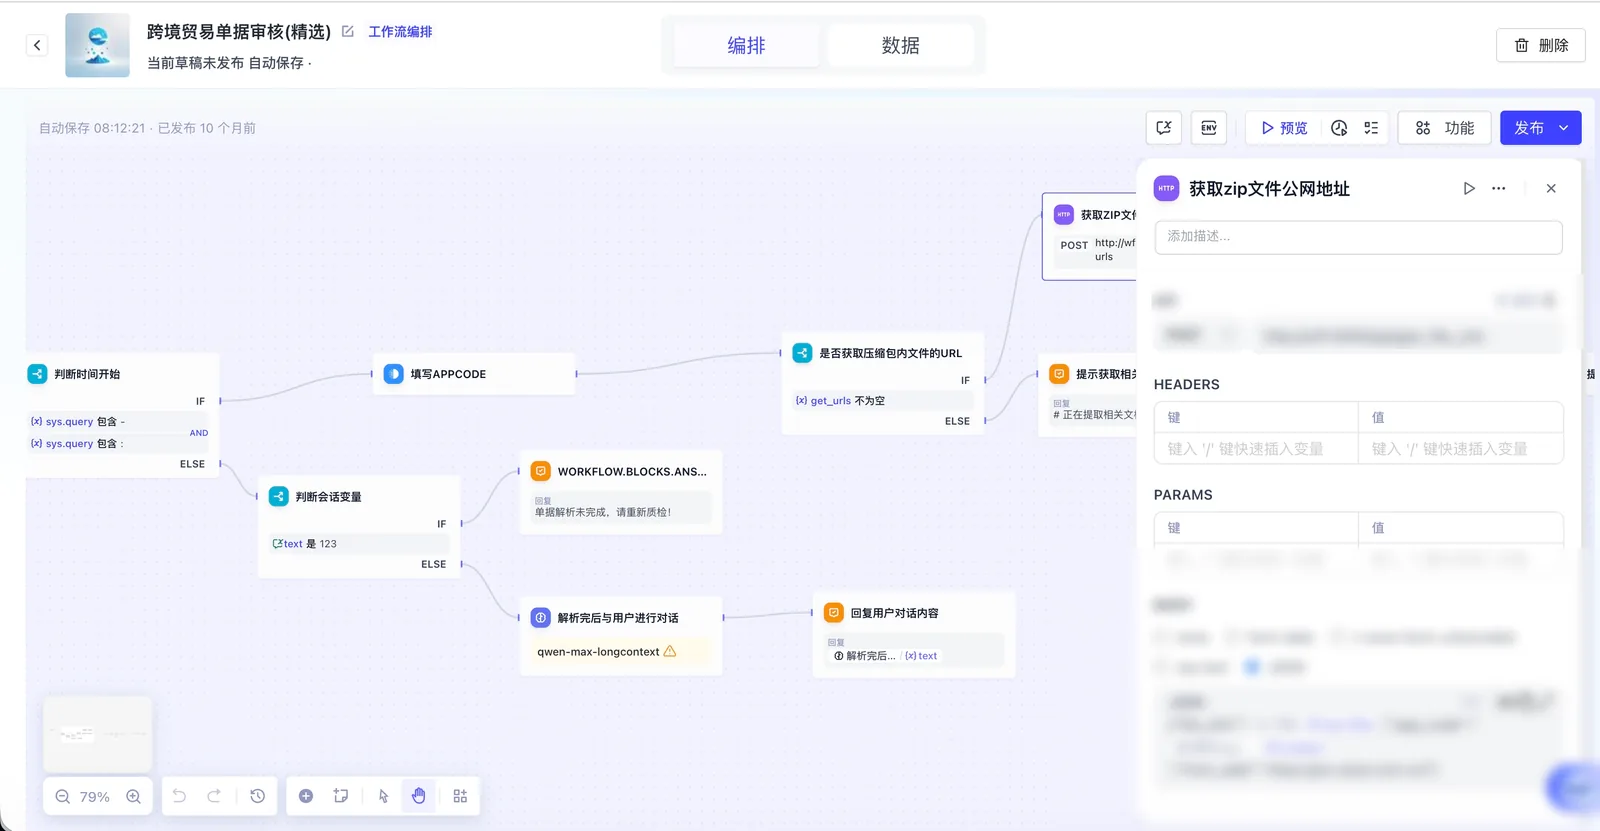This screenshot has width=1600, height=831.
Task: Select the 判断时间开始 node icon
Action: pos(37,374)
